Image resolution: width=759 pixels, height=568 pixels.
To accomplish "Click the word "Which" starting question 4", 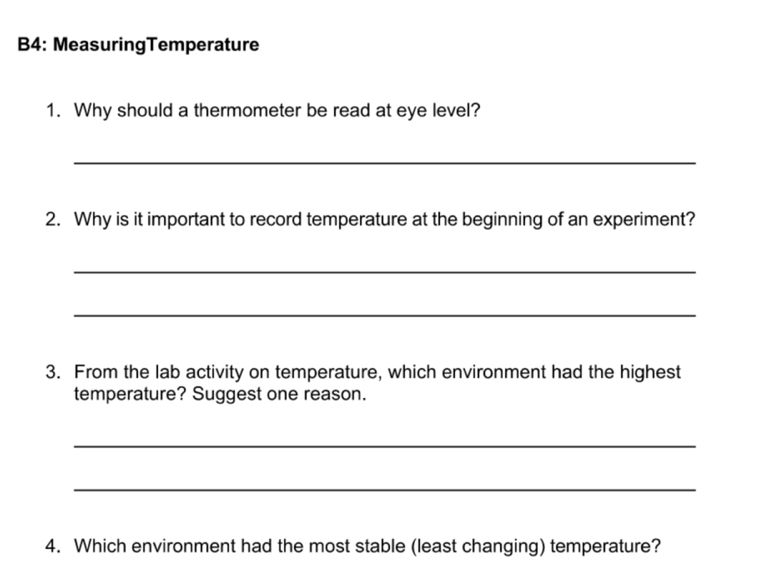I will click(99, 546).
